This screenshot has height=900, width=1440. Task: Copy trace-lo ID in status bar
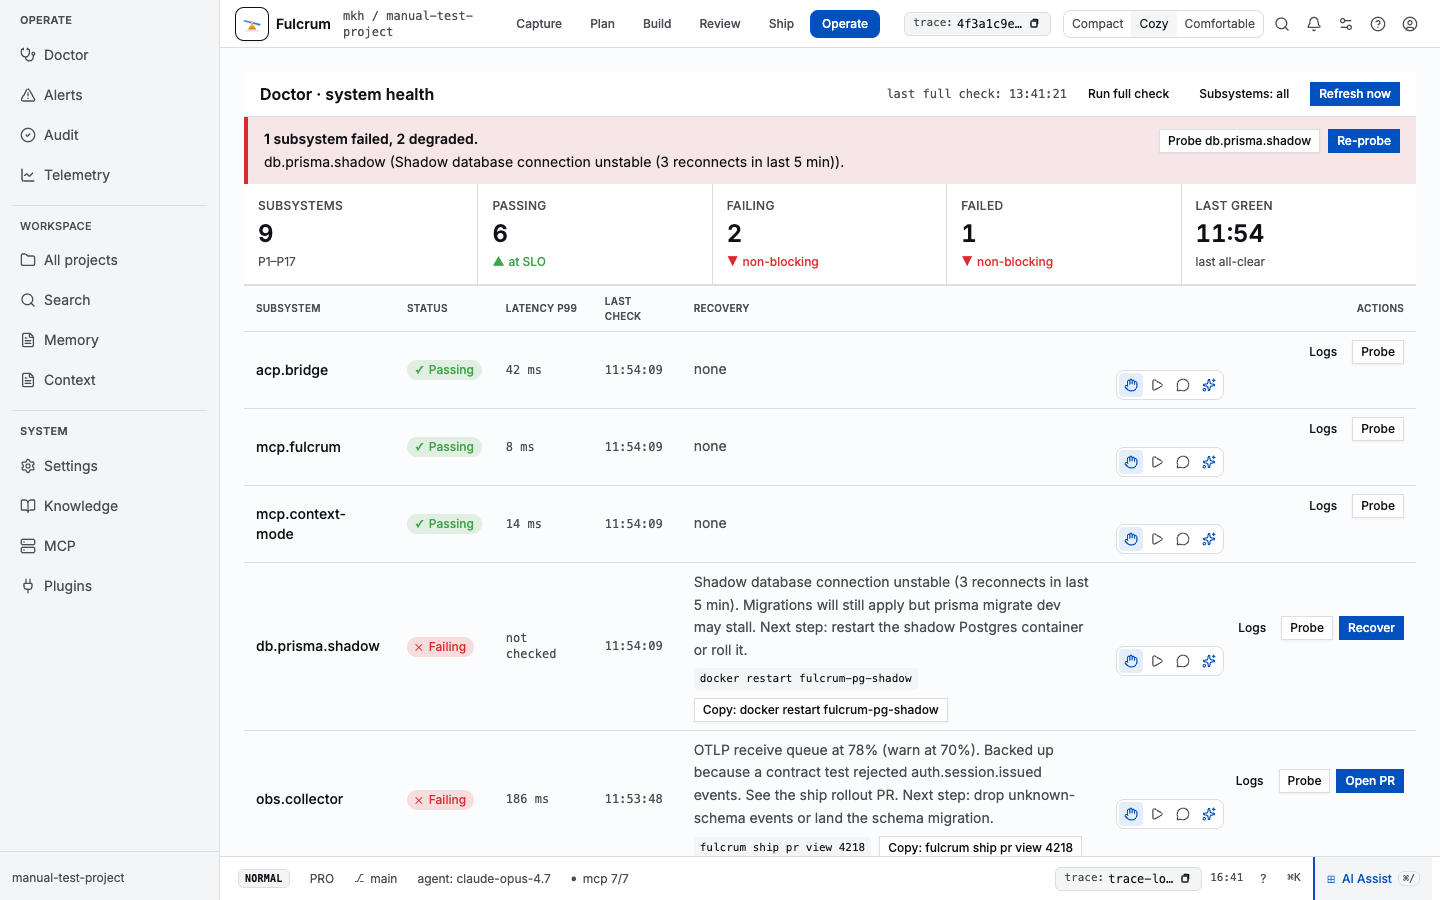[x=1185, y=878]
